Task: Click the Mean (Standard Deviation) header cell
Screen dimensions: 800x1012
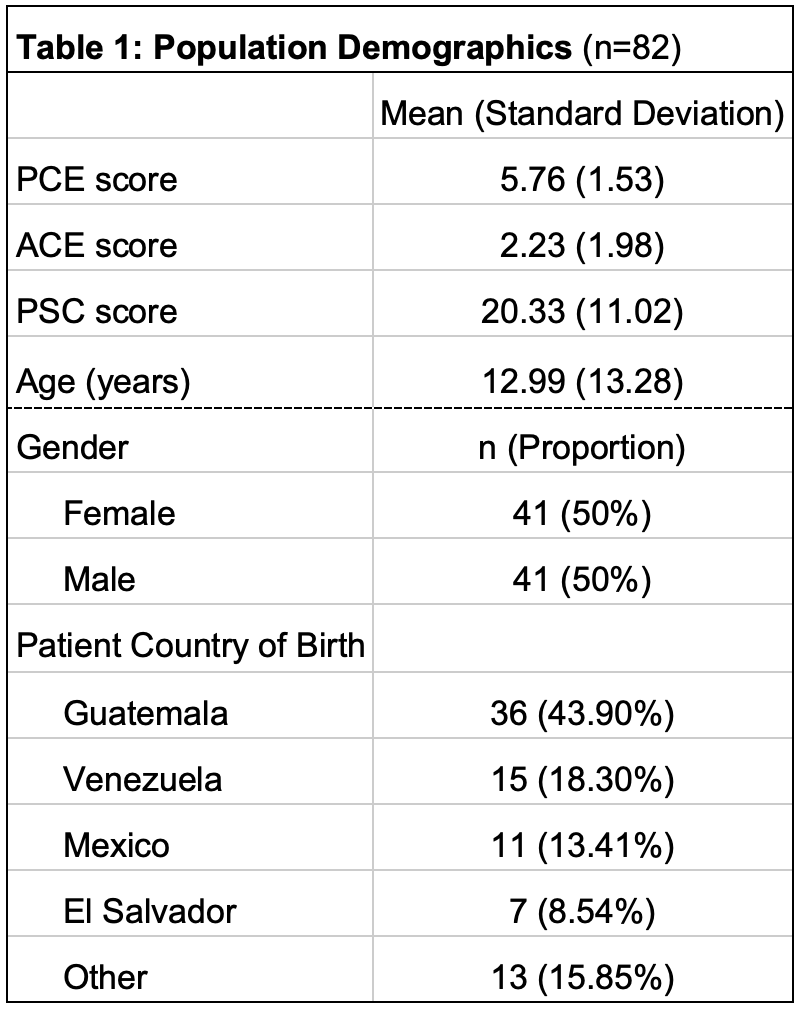Action: (x=583, y=114)
